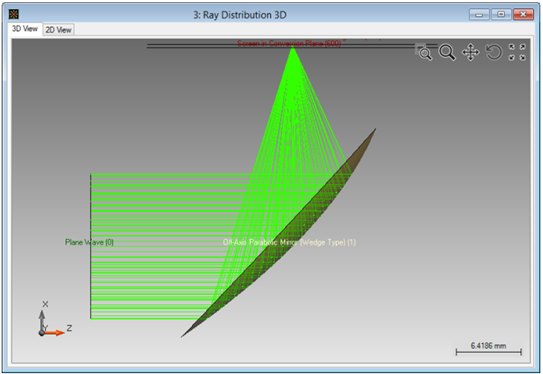Click the Off-Axis Parabolic Mirror label
The width and height of the screenshot is (543, 374).
tap(289, 242)
